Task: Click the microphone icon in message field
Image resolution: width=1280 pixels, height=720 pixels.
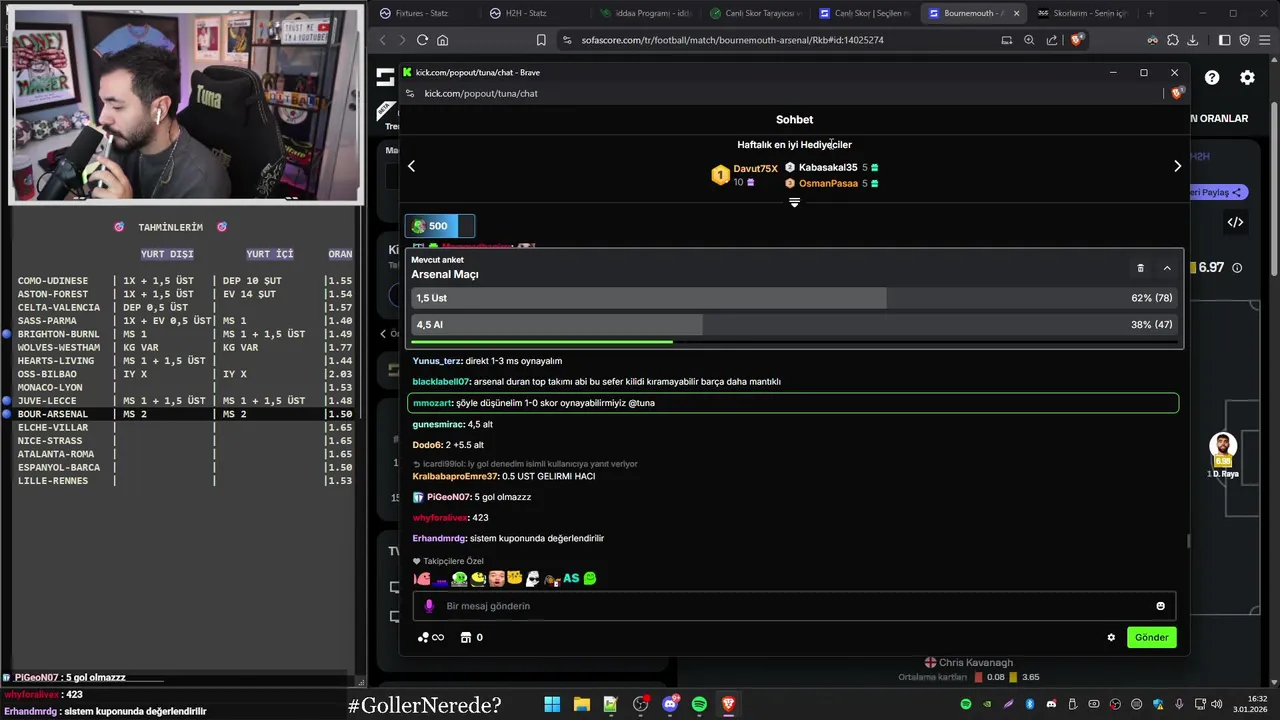Action: point(429,606)
